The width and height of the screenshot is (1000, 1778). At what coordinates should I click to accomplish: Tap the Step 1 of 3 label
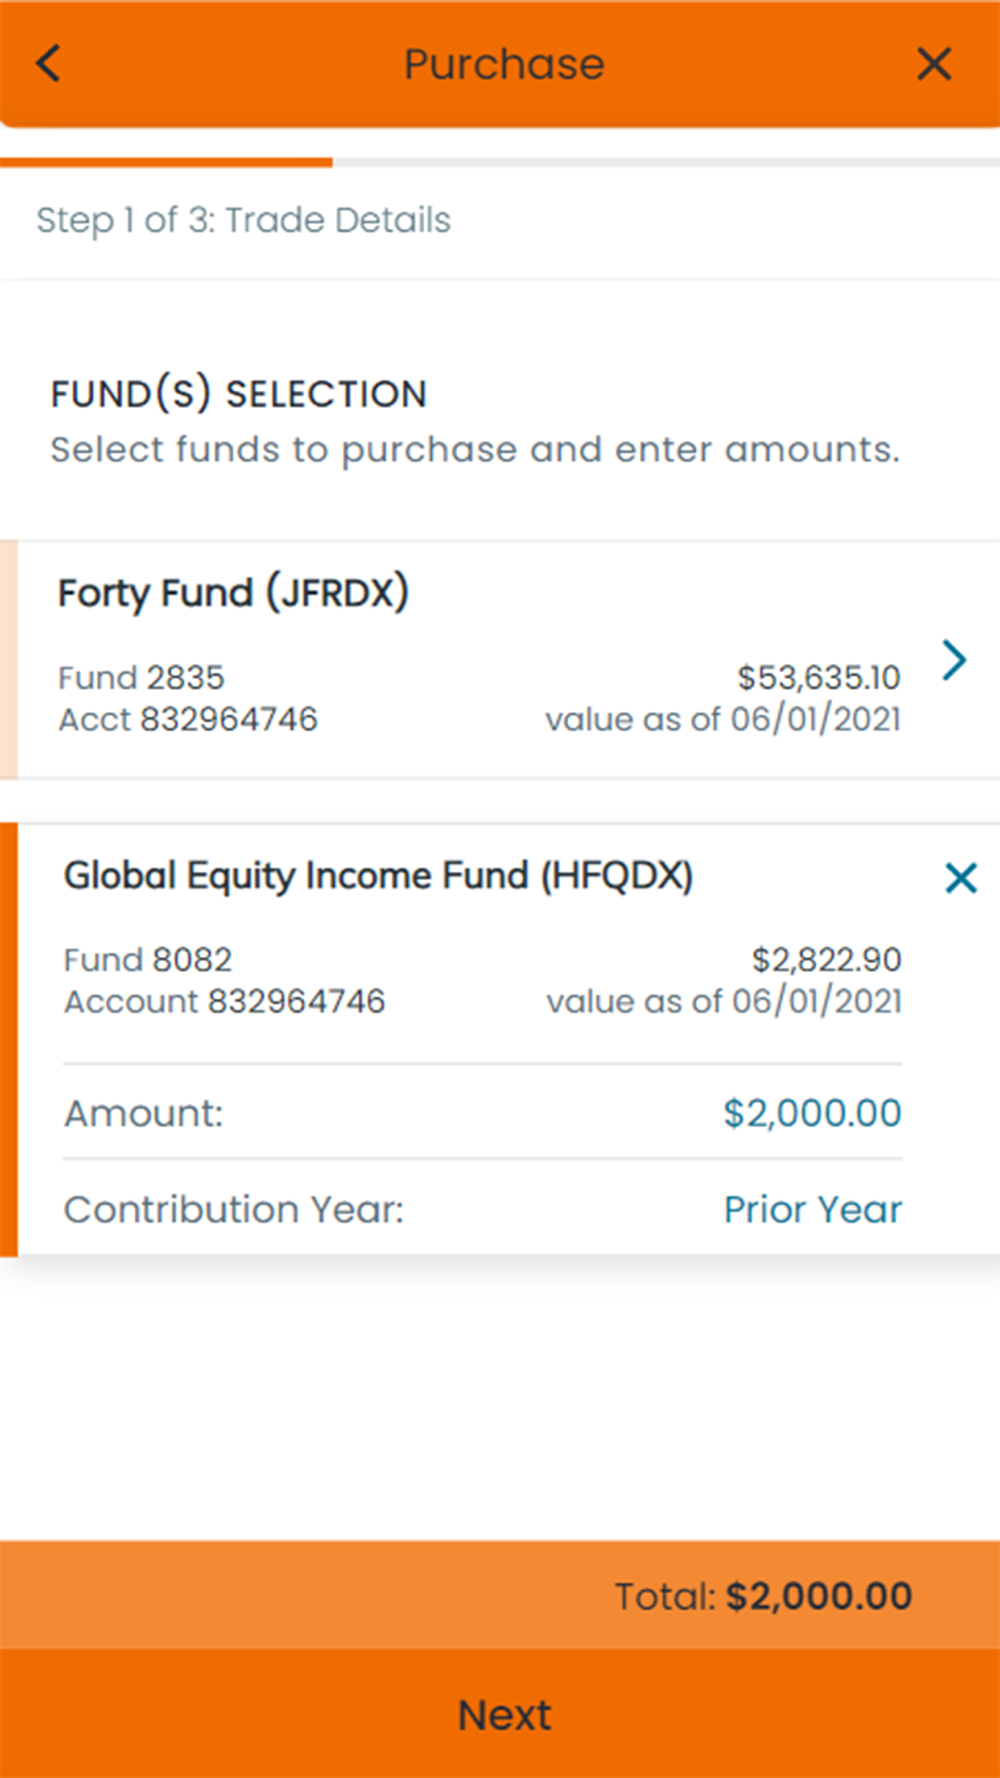point(243,220)
